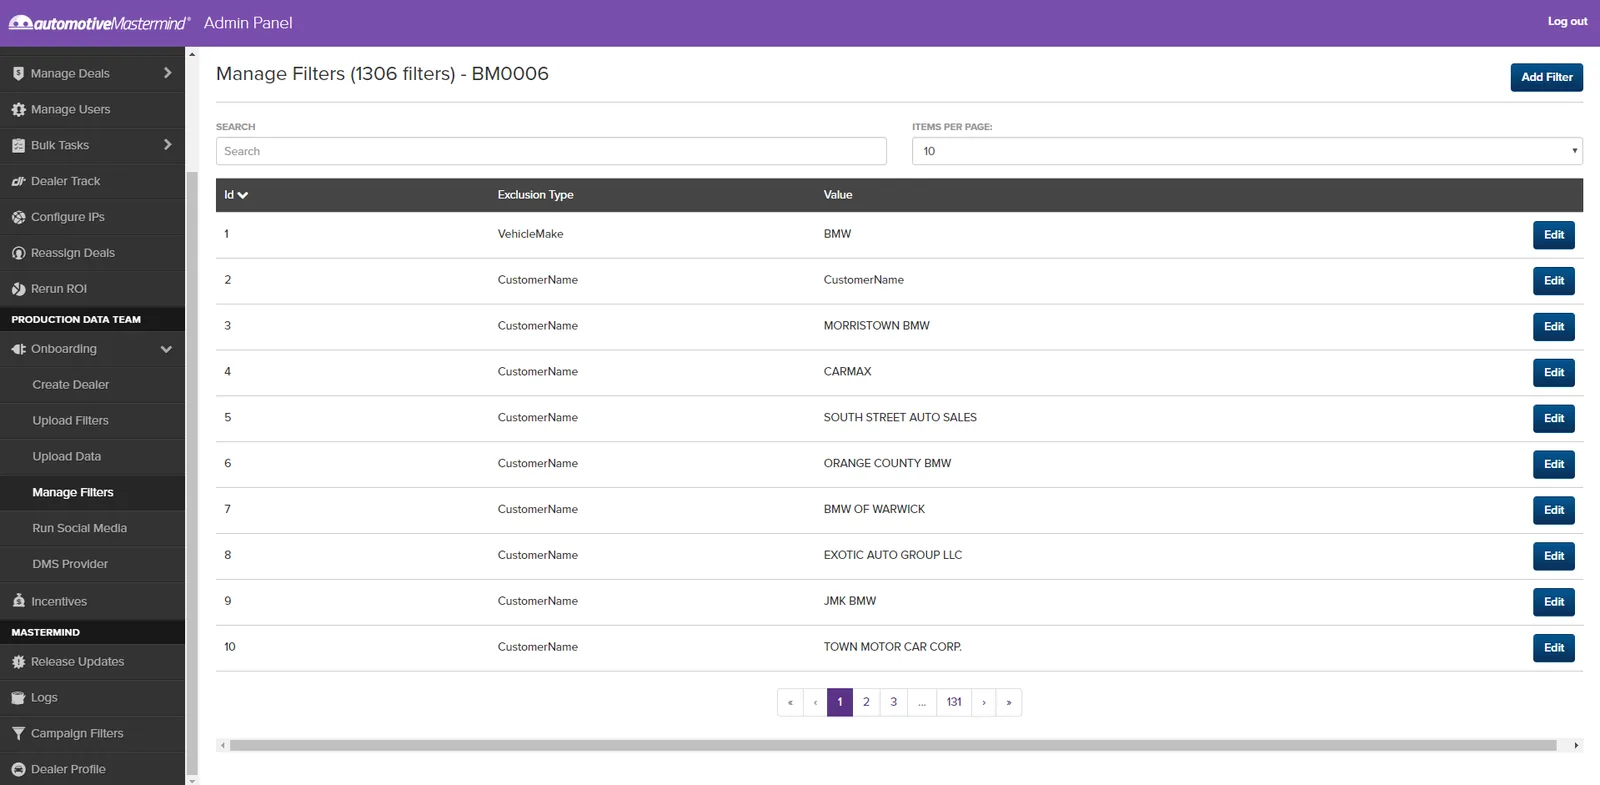Edit the filter with value CustomerName

point(1553,281)
